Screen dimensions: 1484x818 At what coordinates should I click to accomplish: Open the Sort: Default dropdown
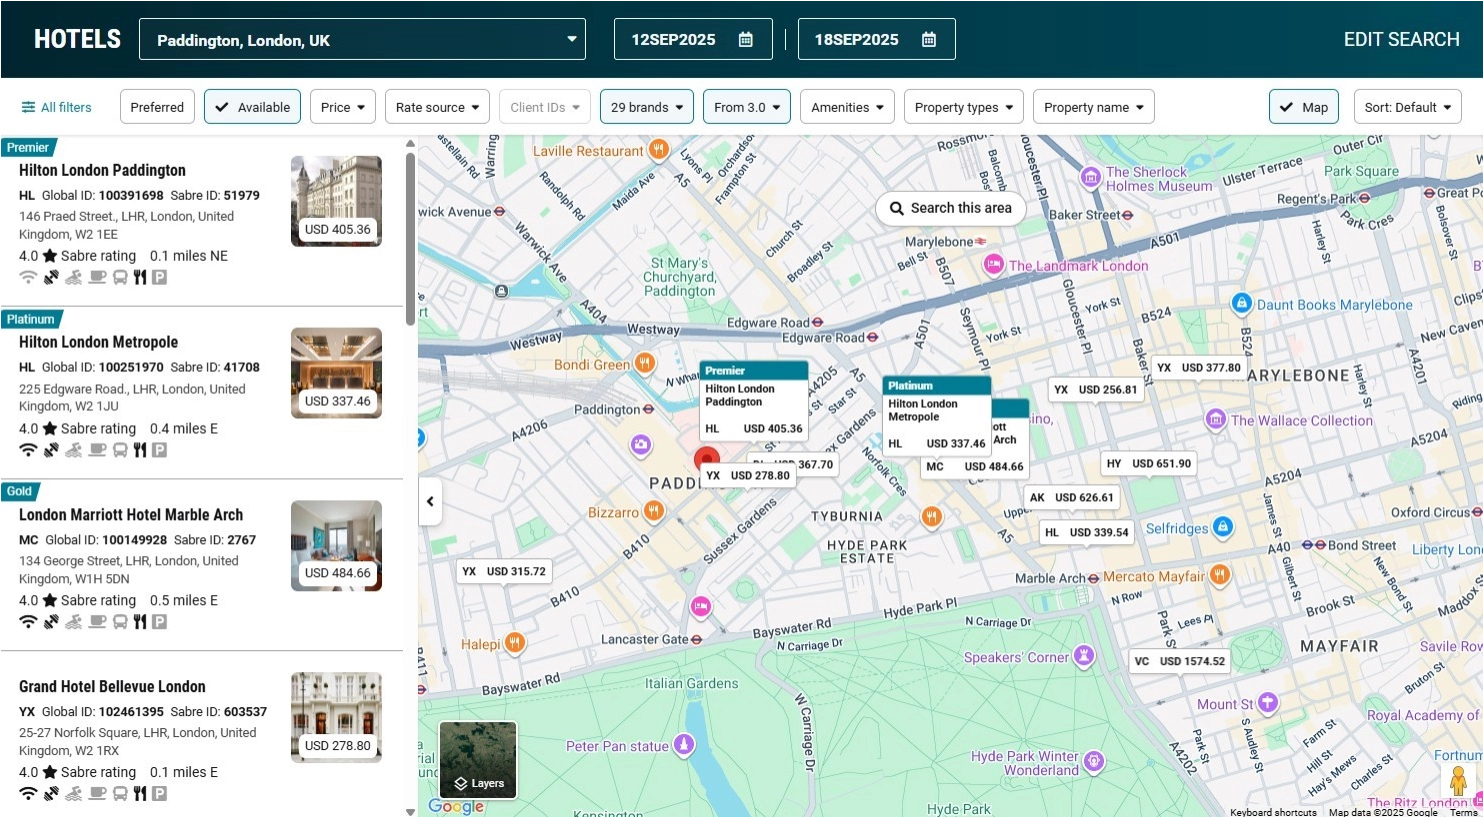pyautogui.click(x=1407, y=106)
